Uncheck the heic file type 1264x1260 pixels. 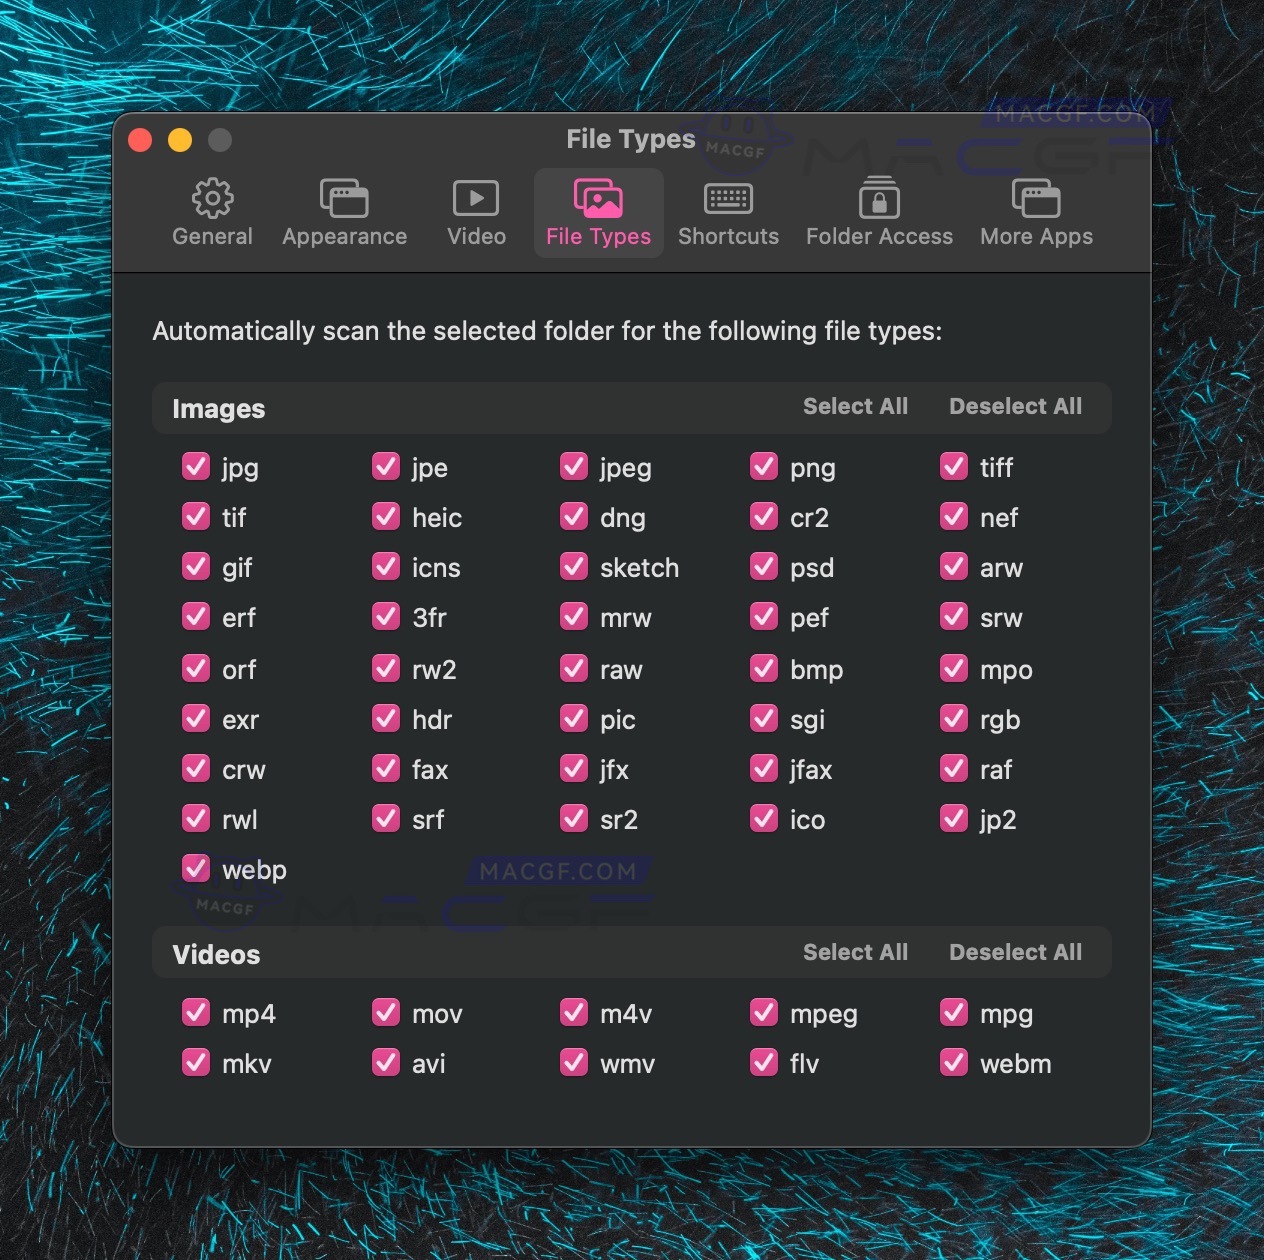pos(385,517)
